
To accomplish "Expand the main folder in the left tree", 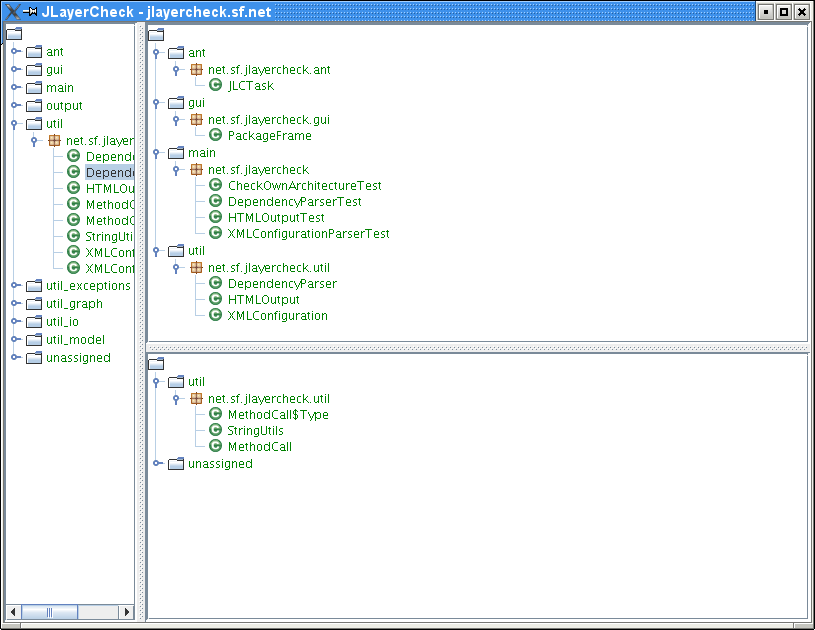I will (15, 87).
